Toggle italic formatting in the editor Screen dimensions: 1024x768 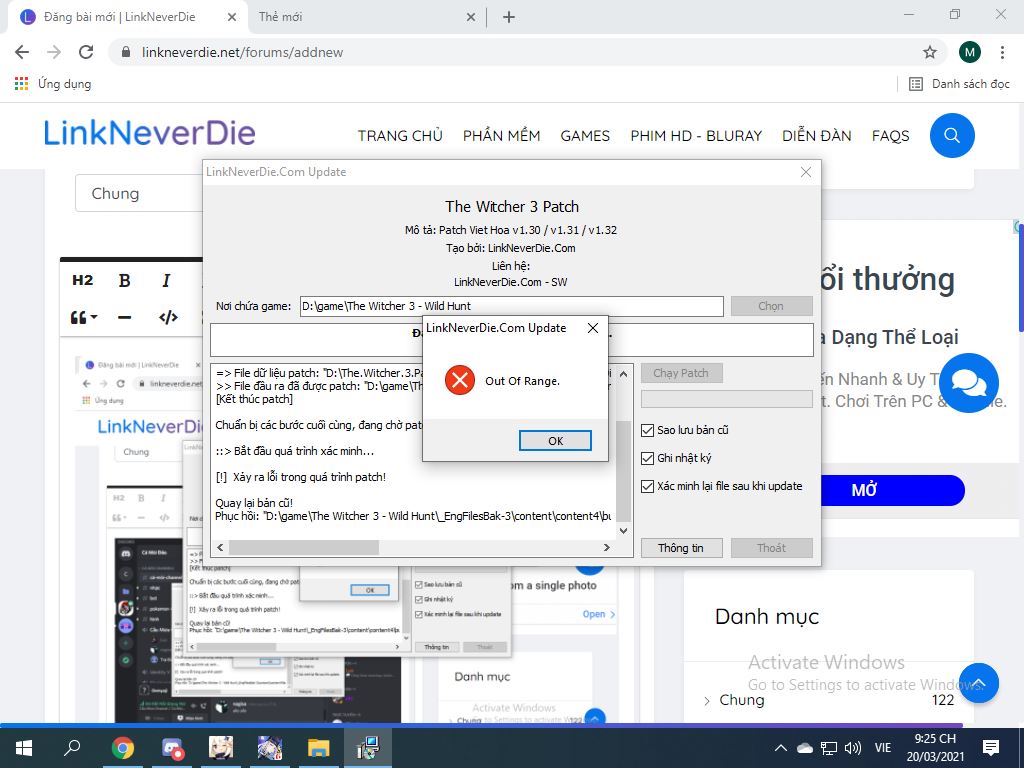(166, 281)
